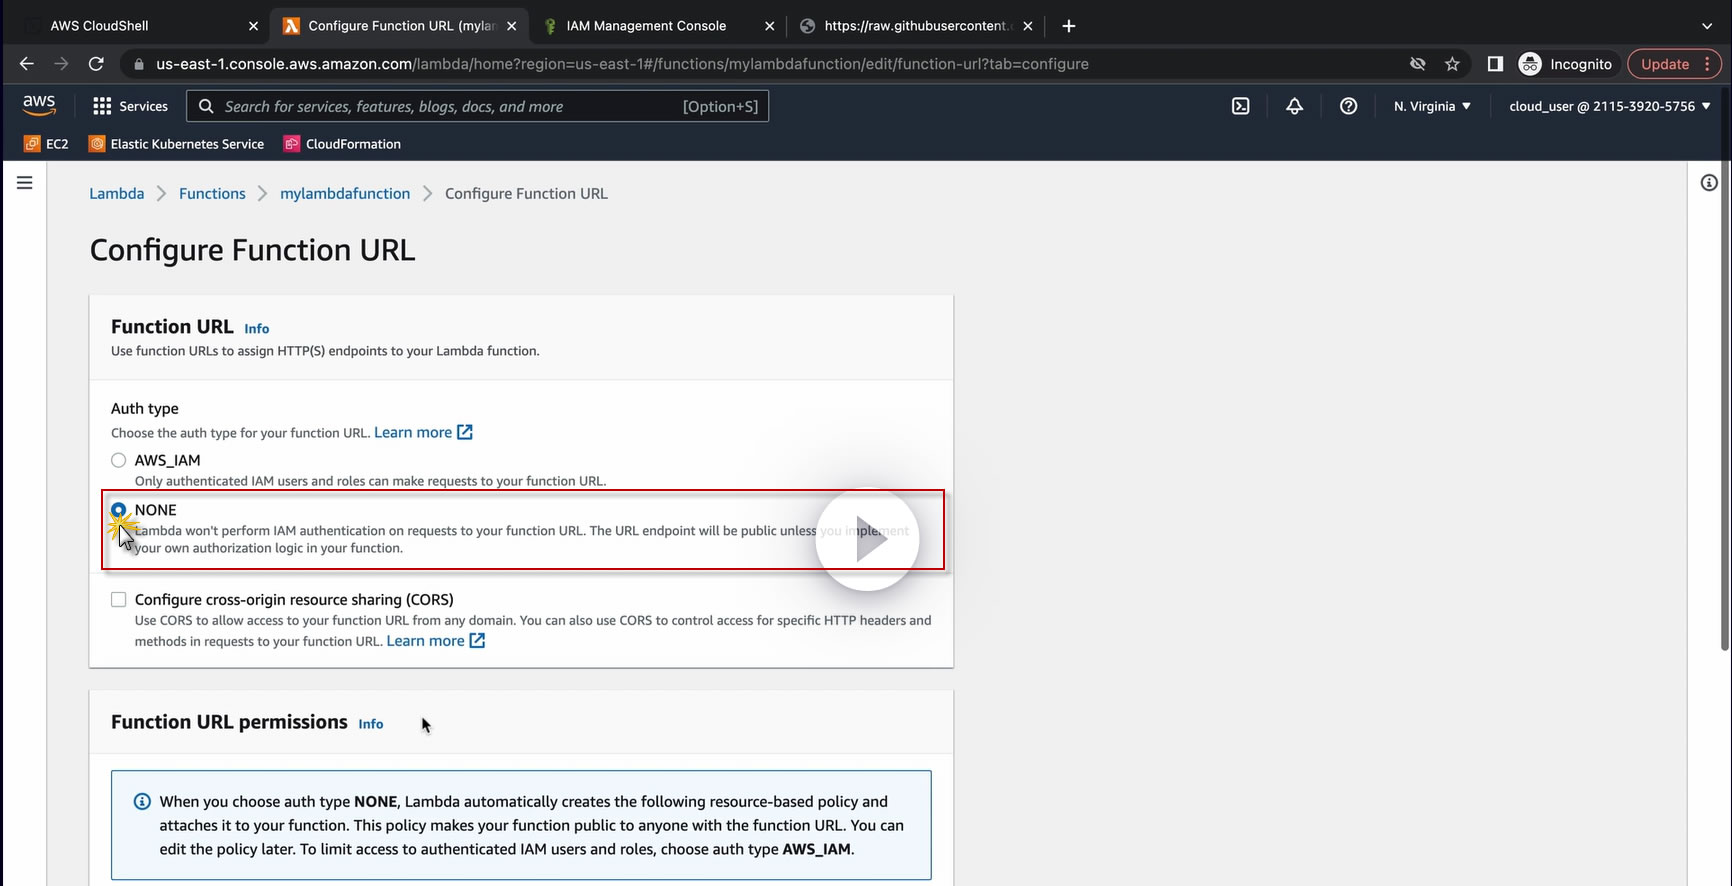1732x886 pixels.
Task: Click the AWS logo home icon
Action: (39, 105)
